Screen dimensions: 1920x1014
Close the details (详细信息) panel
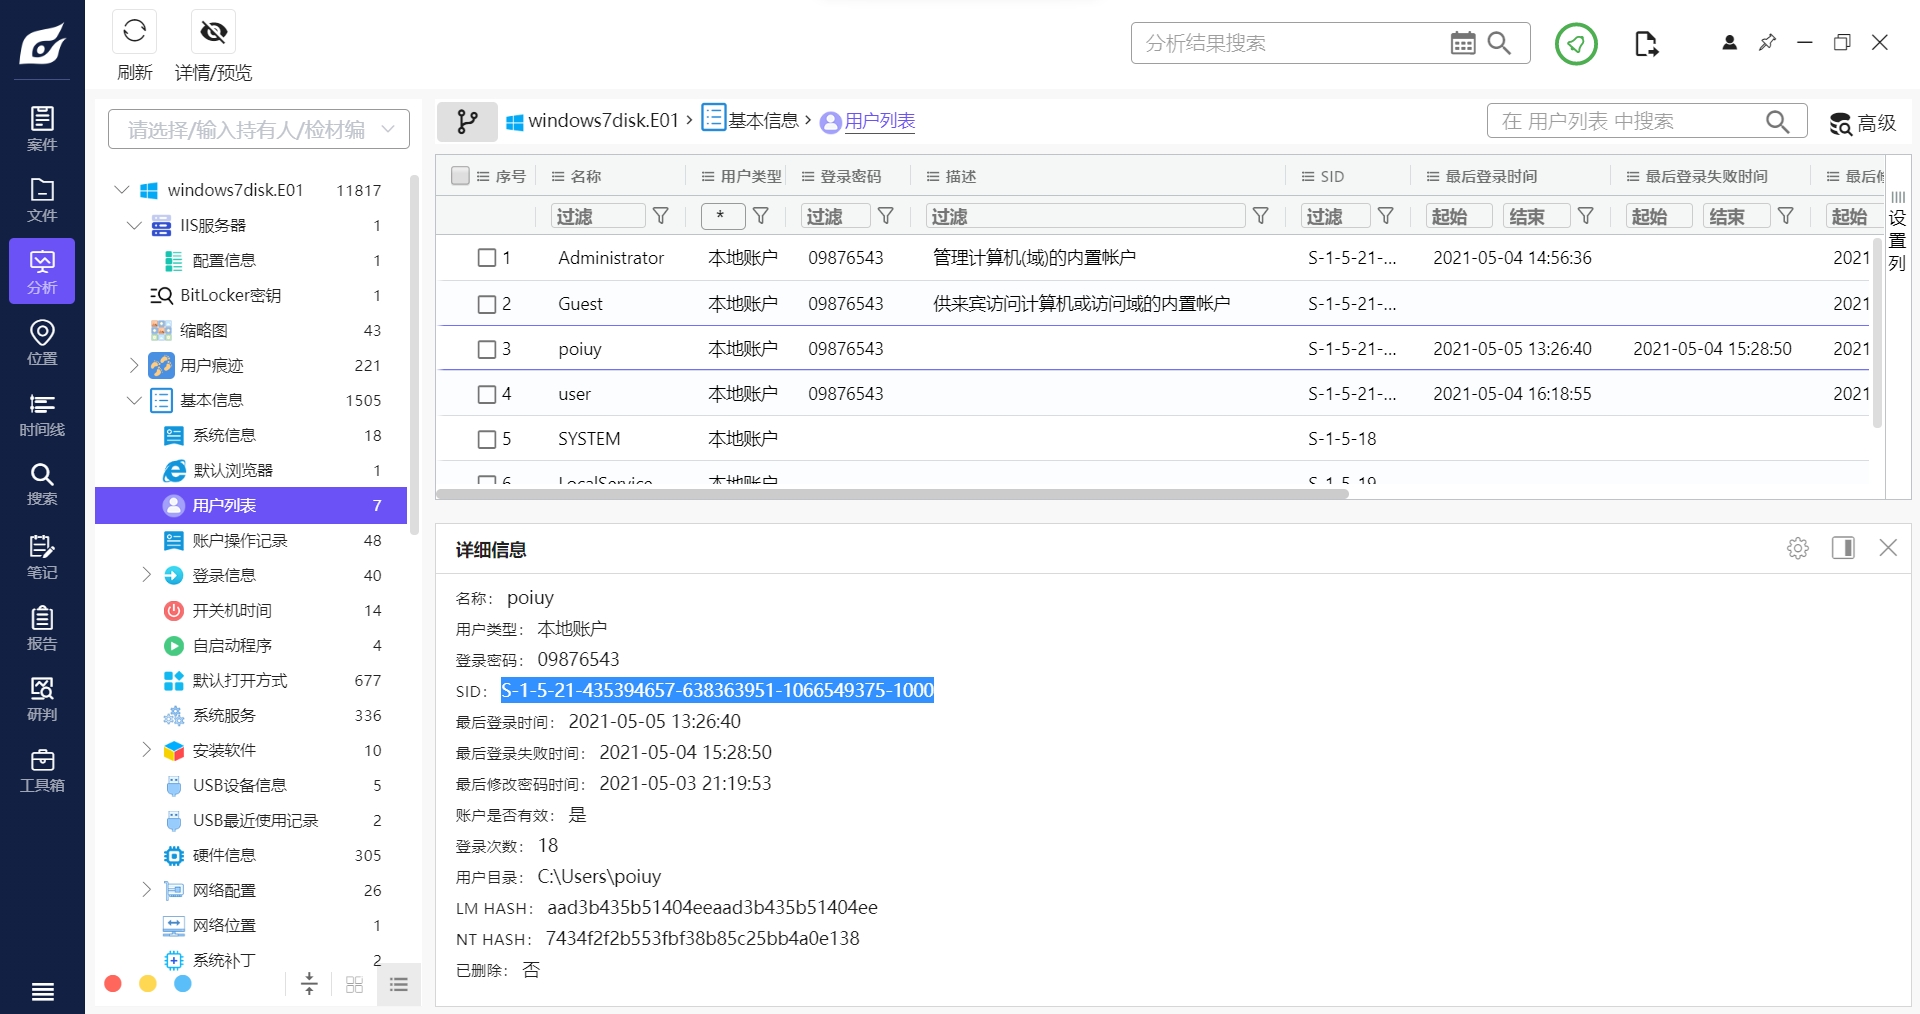coord(1888,548)
